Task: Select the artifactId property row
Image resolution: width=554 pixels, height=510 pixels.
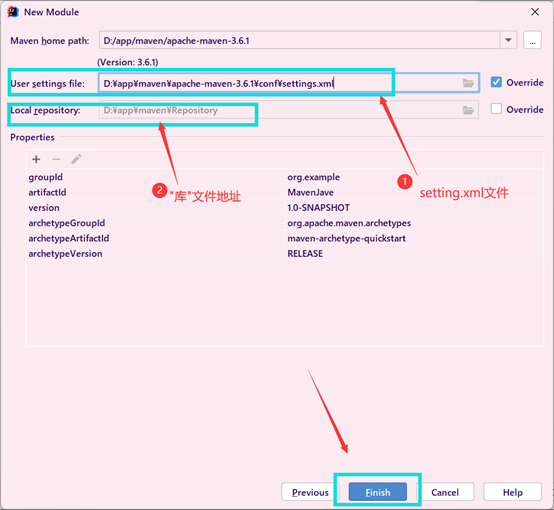Action: click(x=284, y=192)
